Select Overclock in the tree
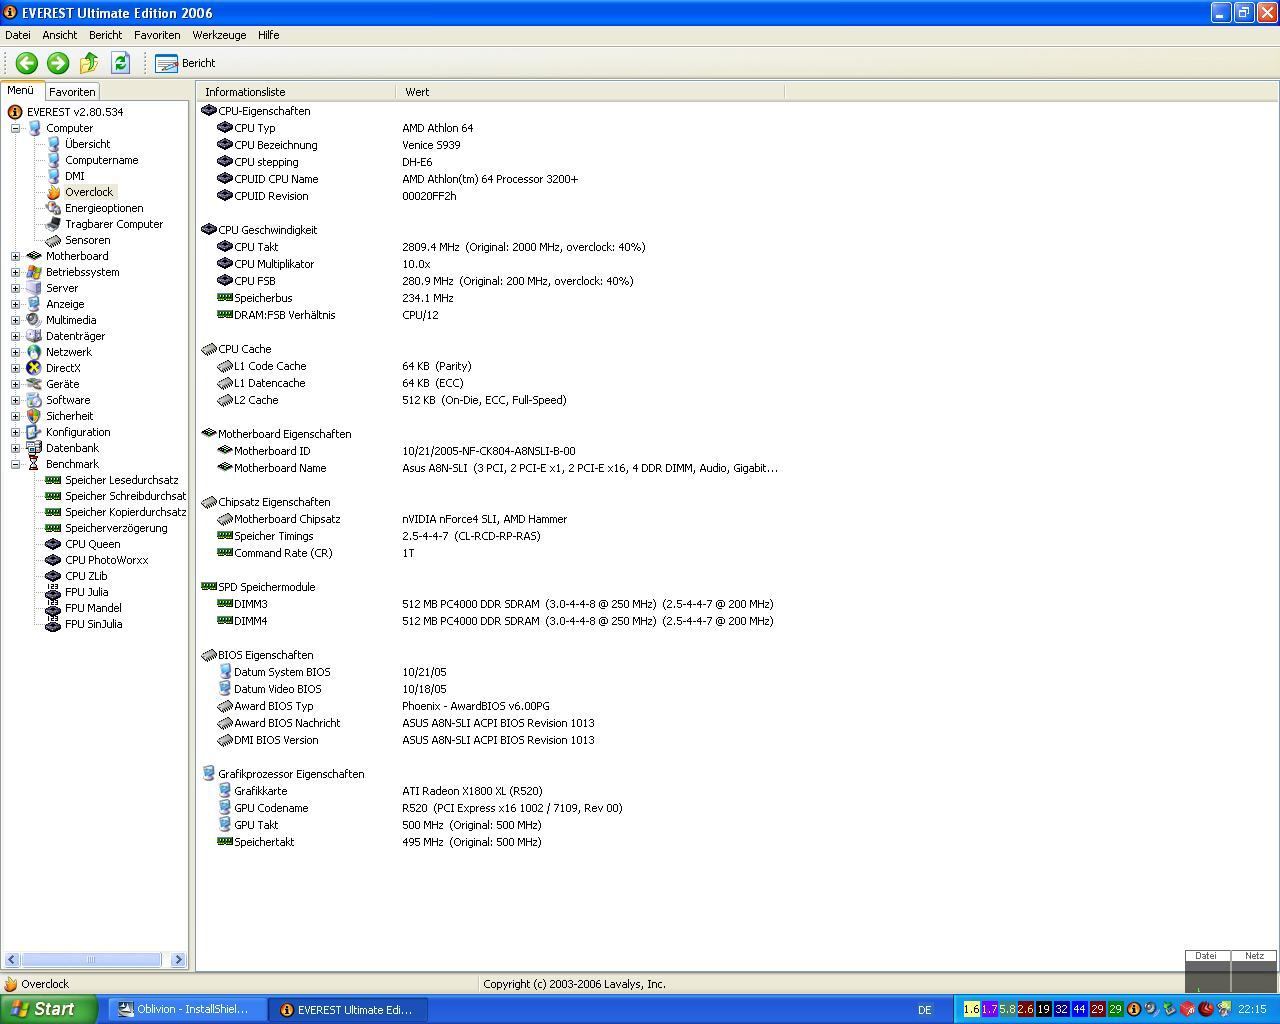This screenshot has width=1280, height=1024. coord(89,192)
